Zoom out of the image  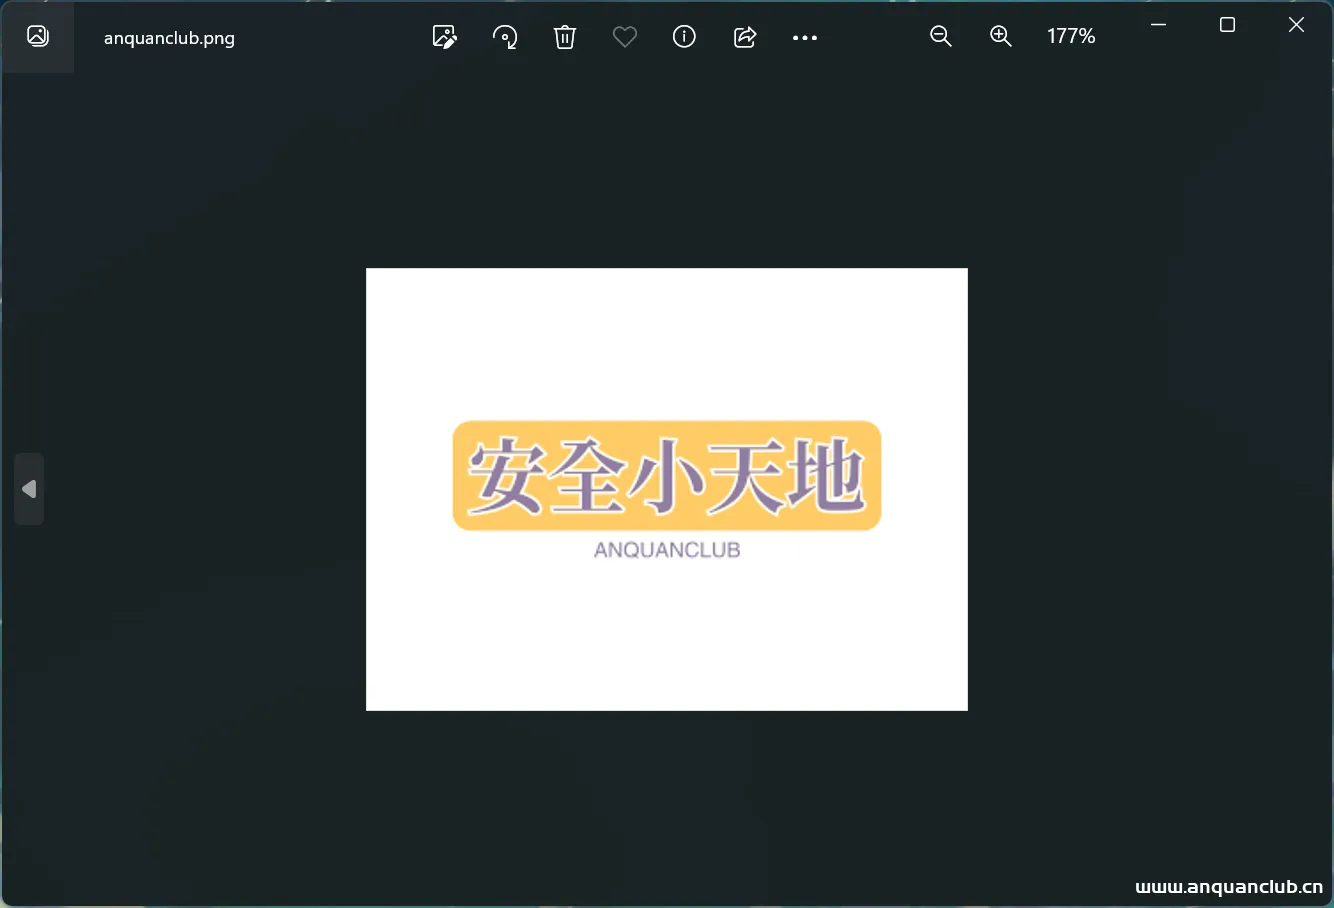click(940, 36)
